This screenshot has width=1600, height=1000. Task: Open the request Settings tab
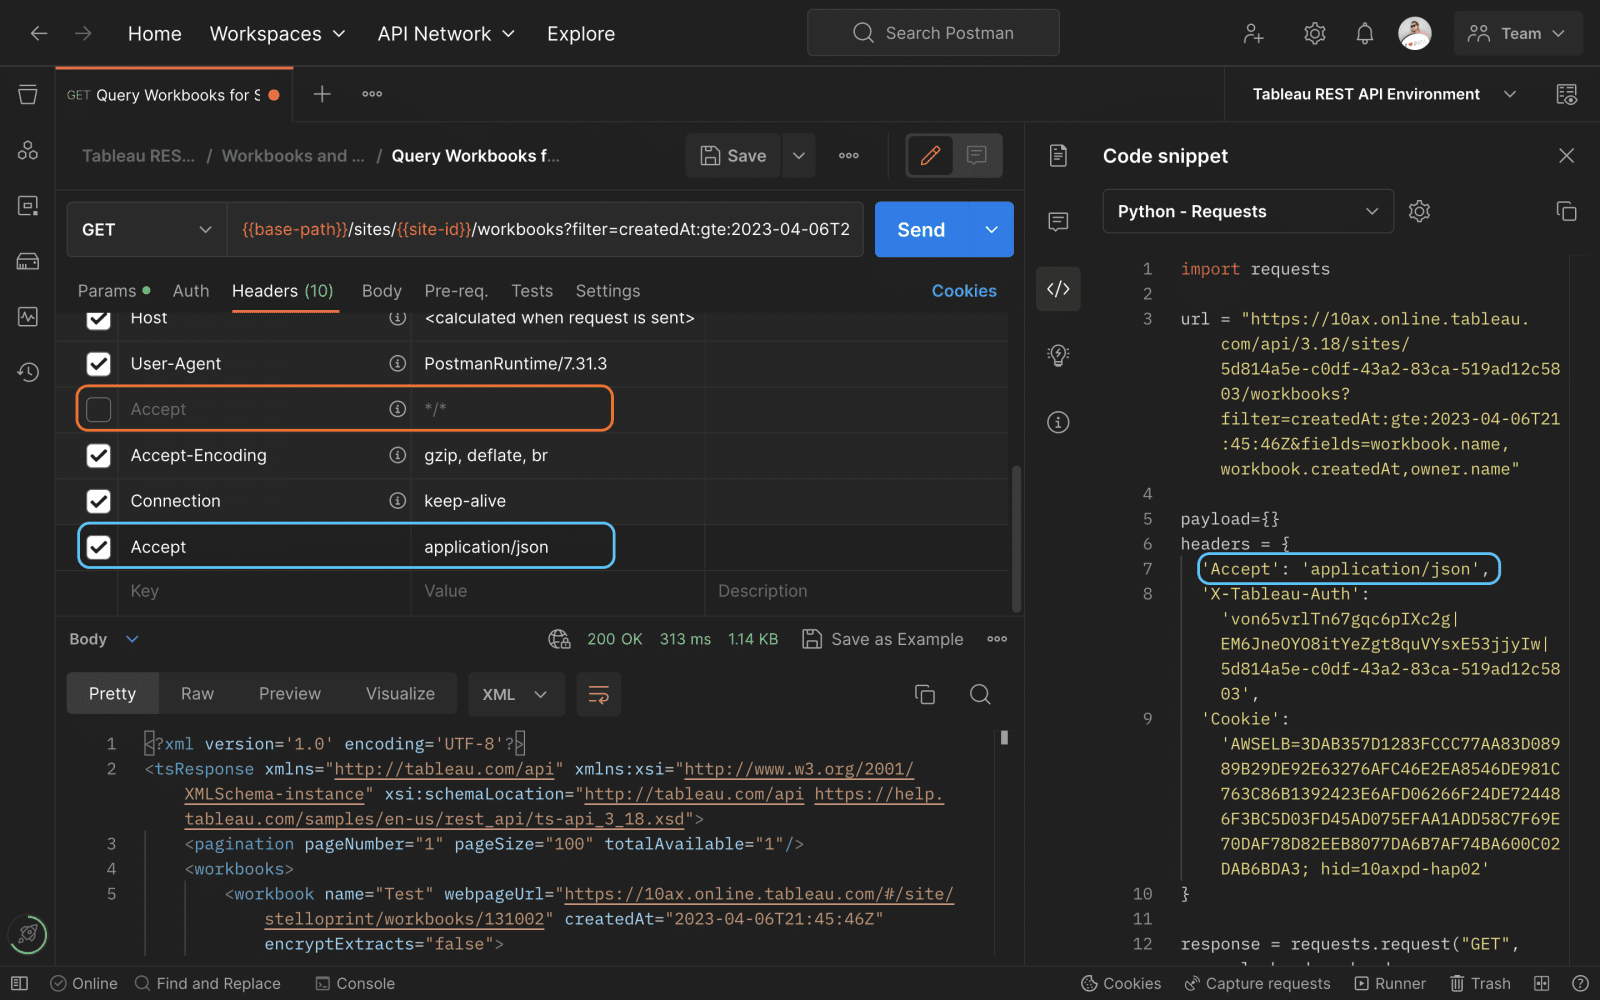[x=608, y=291]
